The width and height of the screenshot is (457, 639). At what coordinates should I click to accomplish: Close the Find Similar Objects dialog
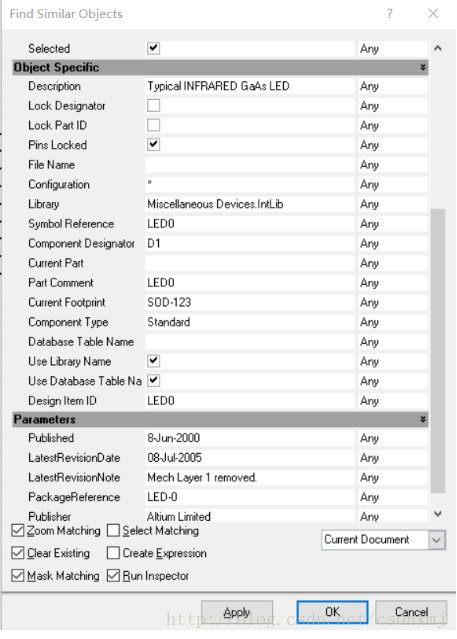point(433,14)
